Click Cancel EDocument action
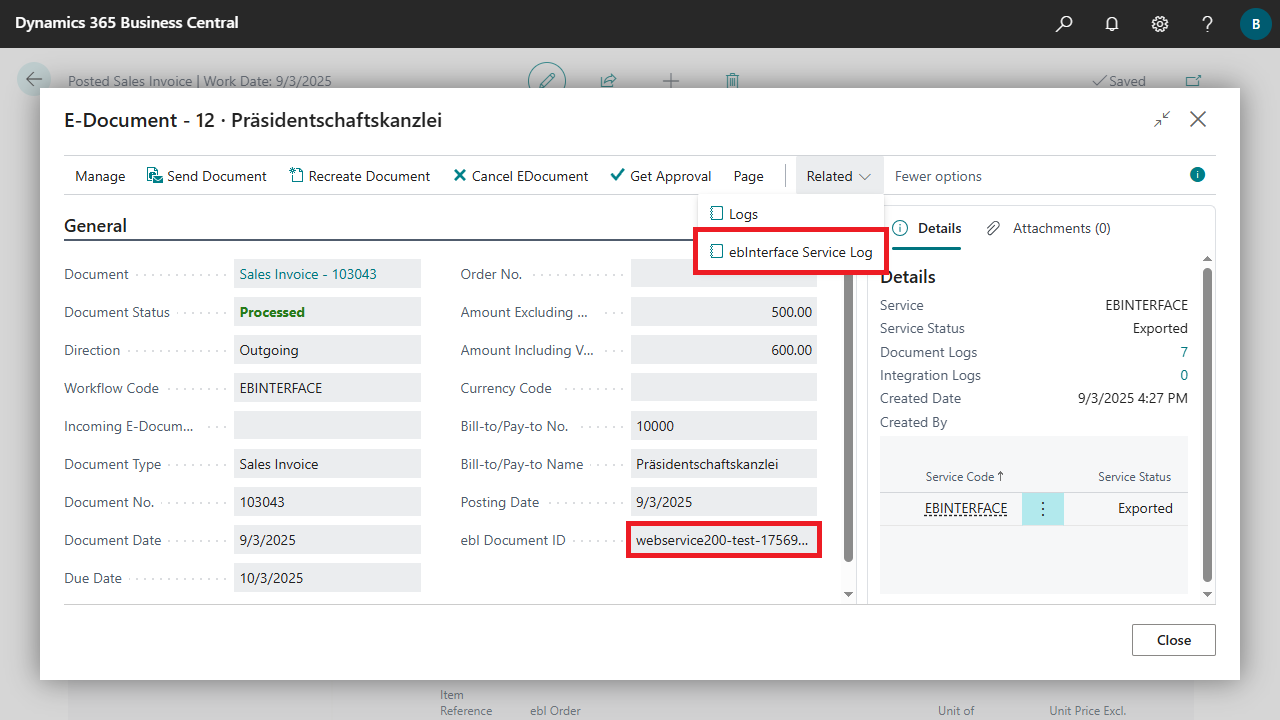Image resolution: width=1280 pixels, height=720 pixels. (x=521, y=176)
